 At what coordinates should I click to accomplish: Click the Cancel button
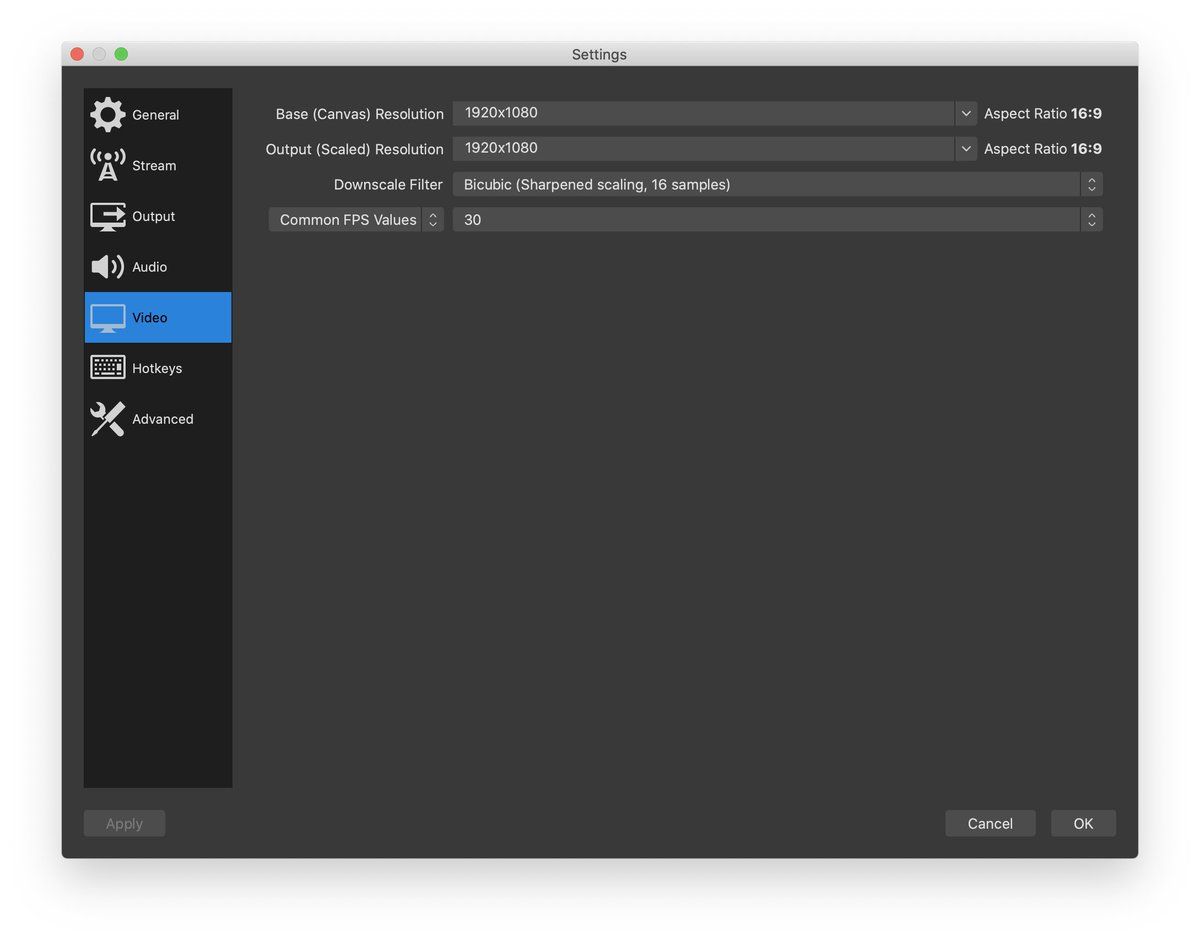[990, 823]
